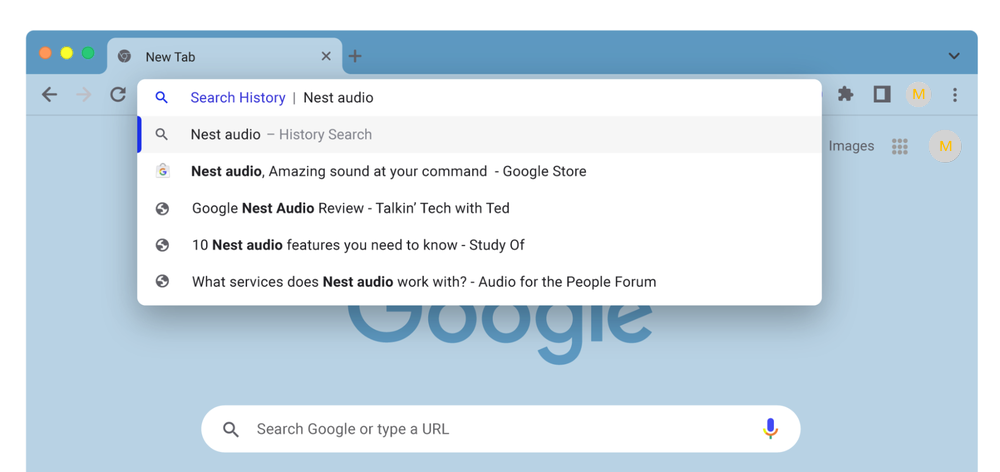
Task: Reload the page
Action: pyautogui.click(x=118, y=95)
